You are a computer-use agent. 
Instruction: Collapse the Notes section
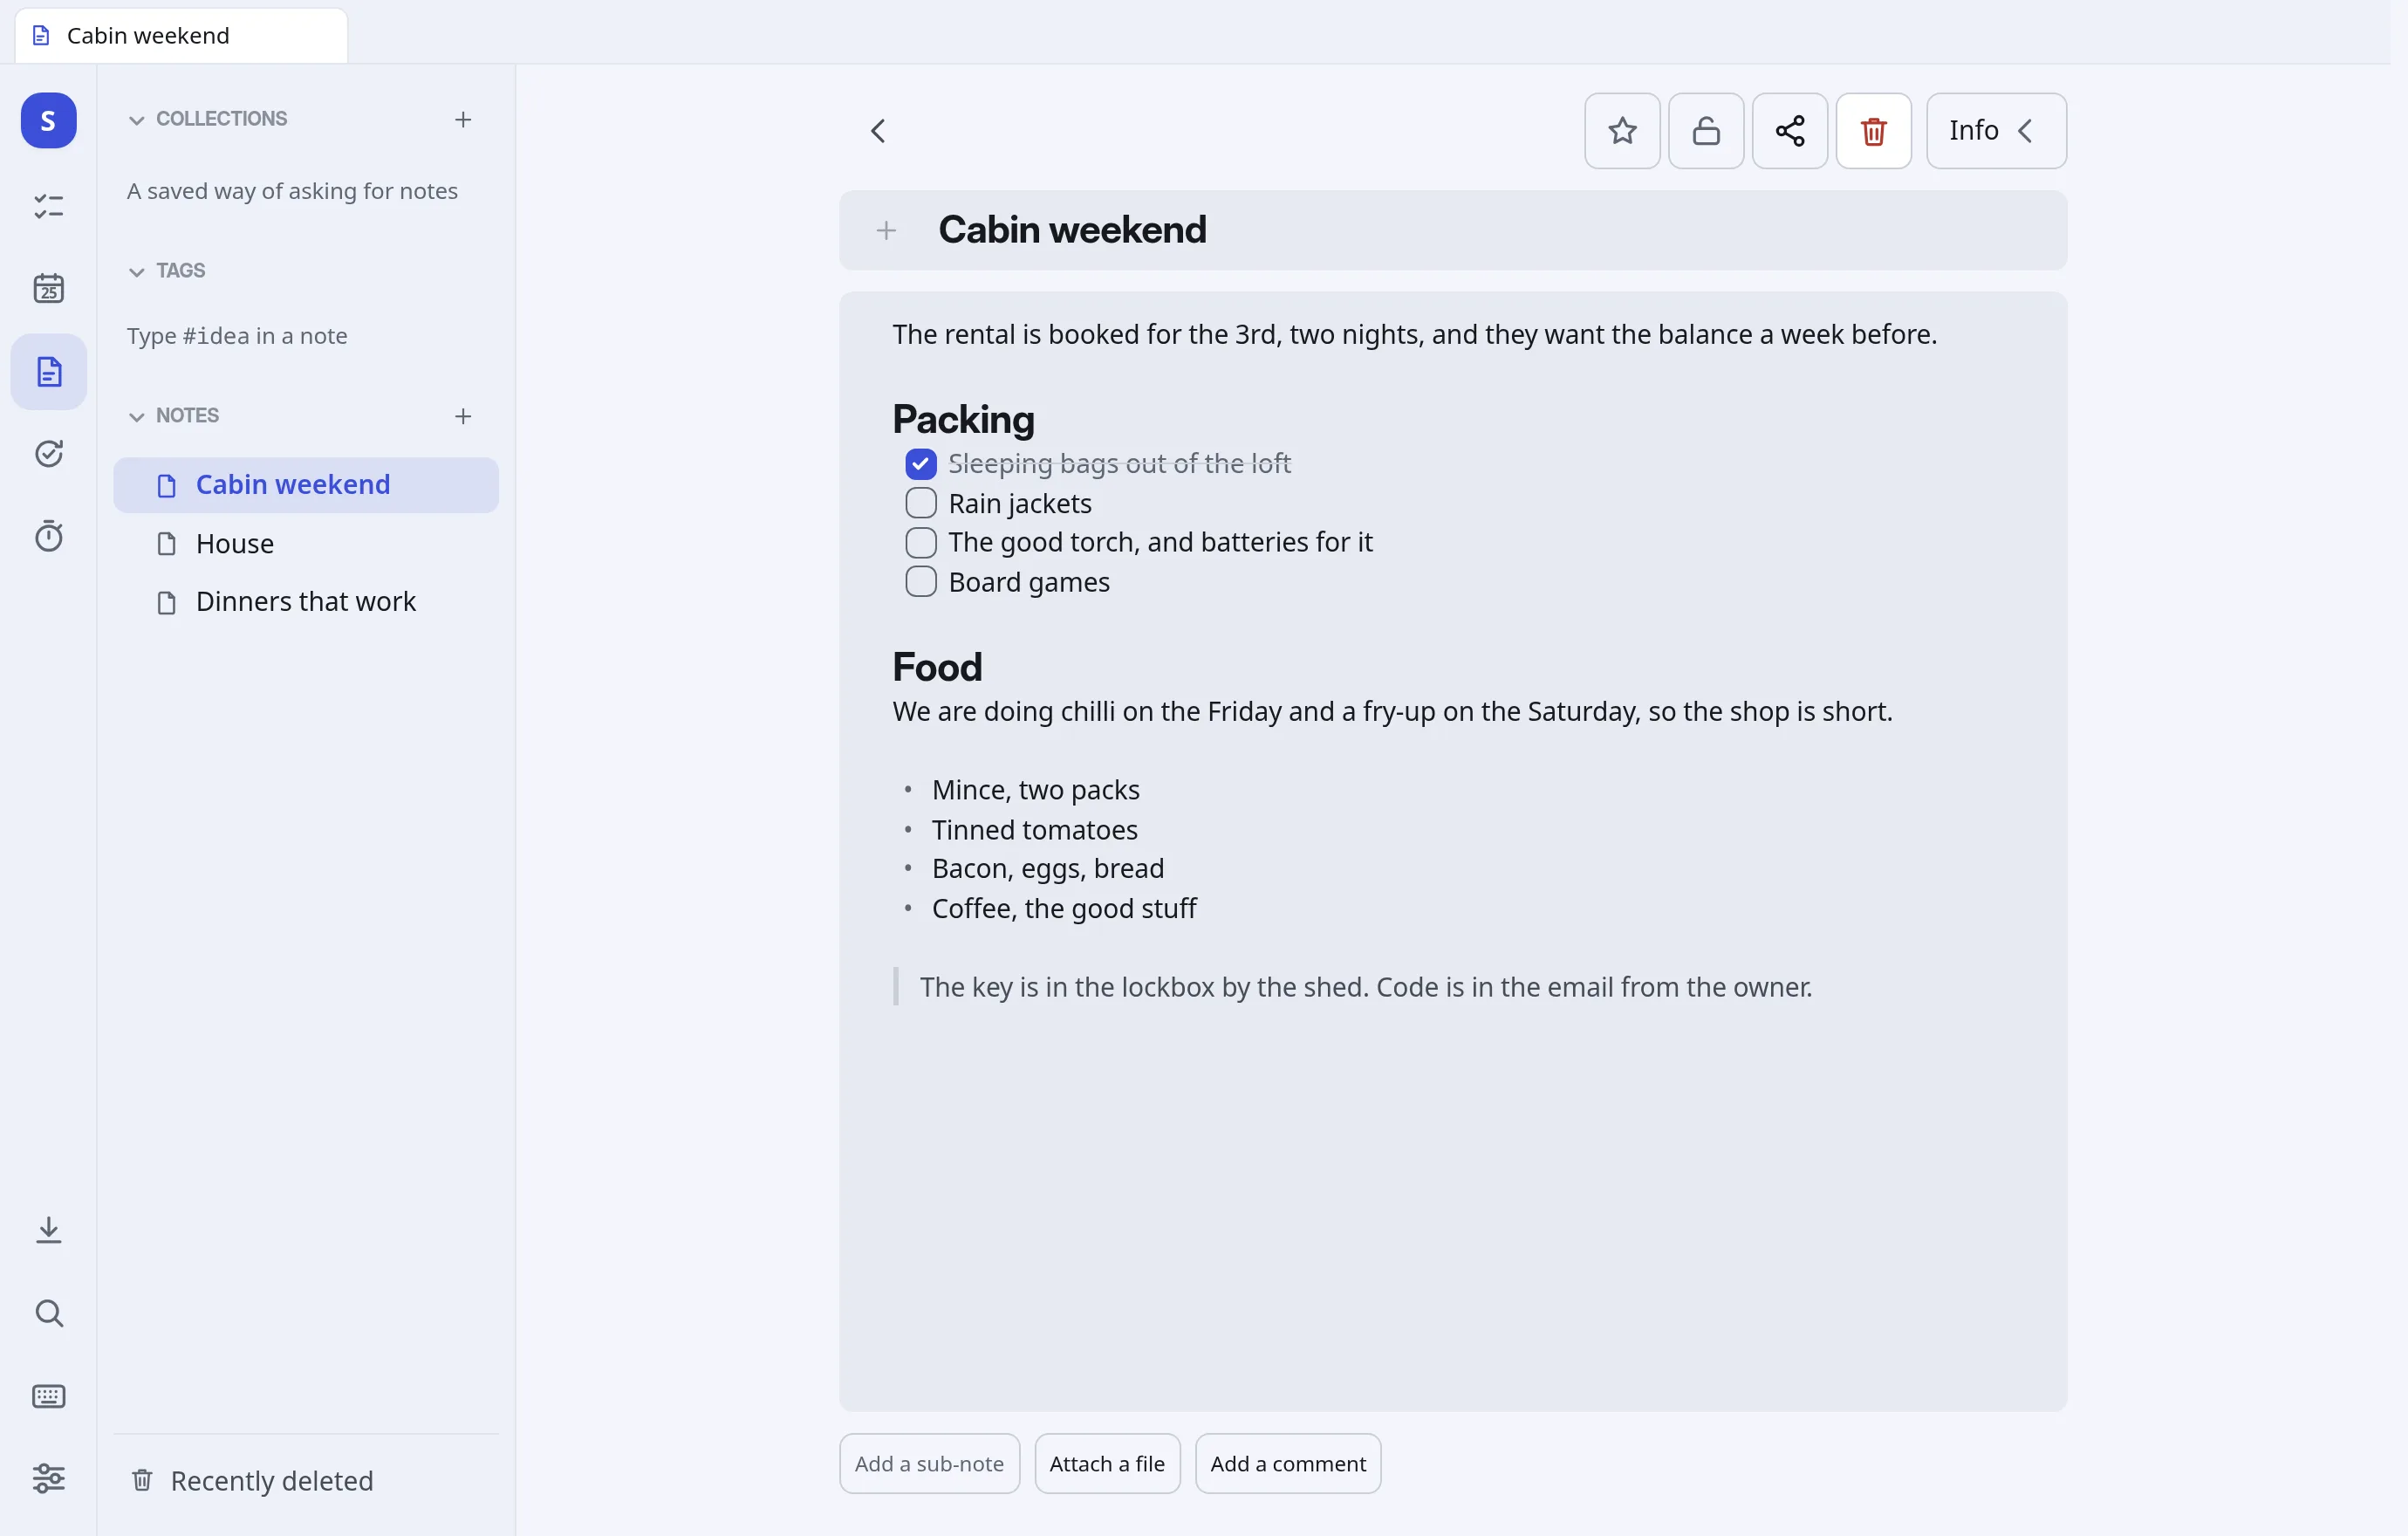click(137, 417)
